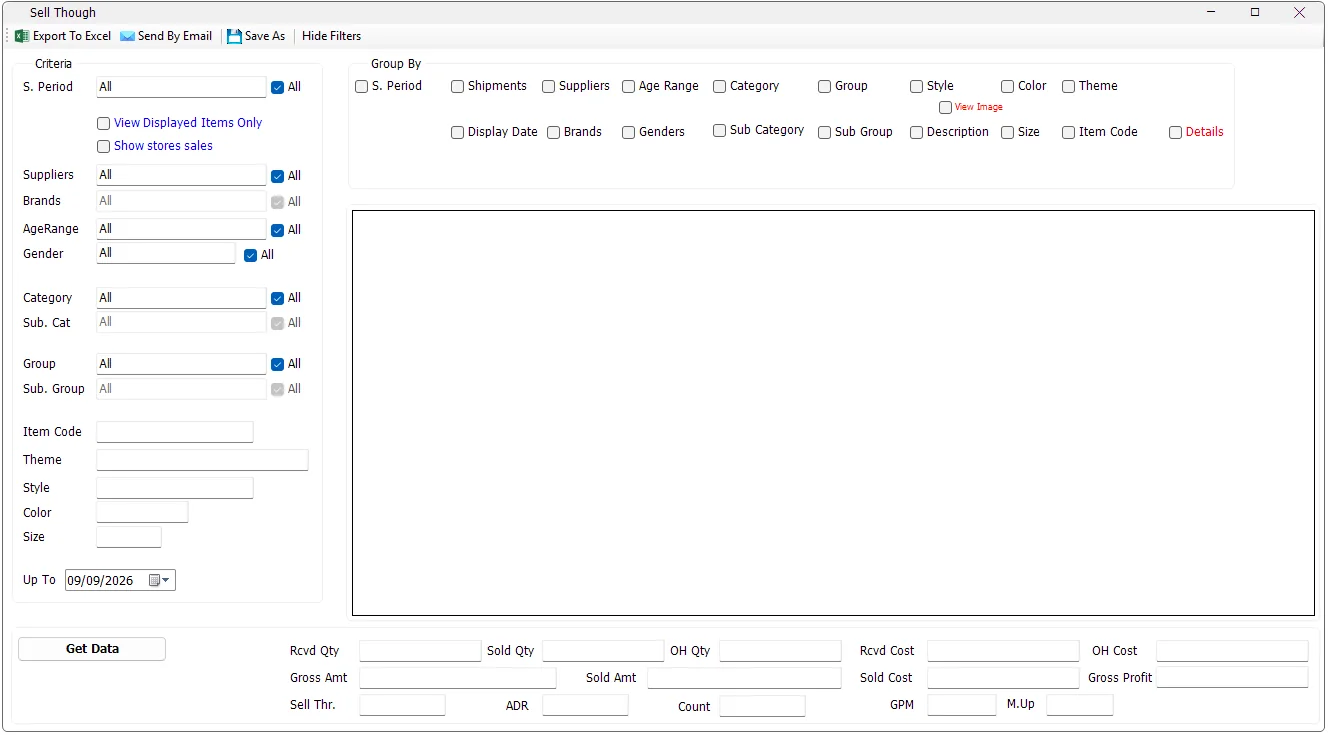Tick the Style group-by checkbox

coord(916,87)
